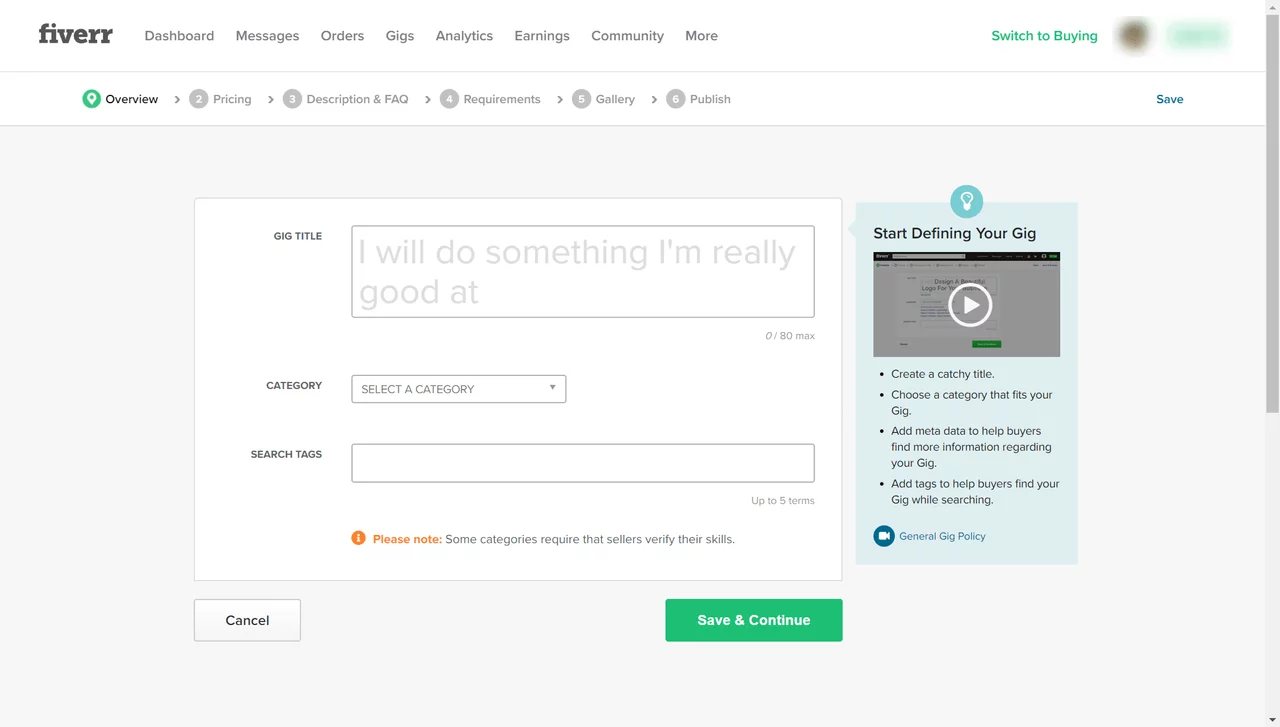Play the gig tutorial video
The height and width of the screenshot is (727, 1280).
(969, 305)
